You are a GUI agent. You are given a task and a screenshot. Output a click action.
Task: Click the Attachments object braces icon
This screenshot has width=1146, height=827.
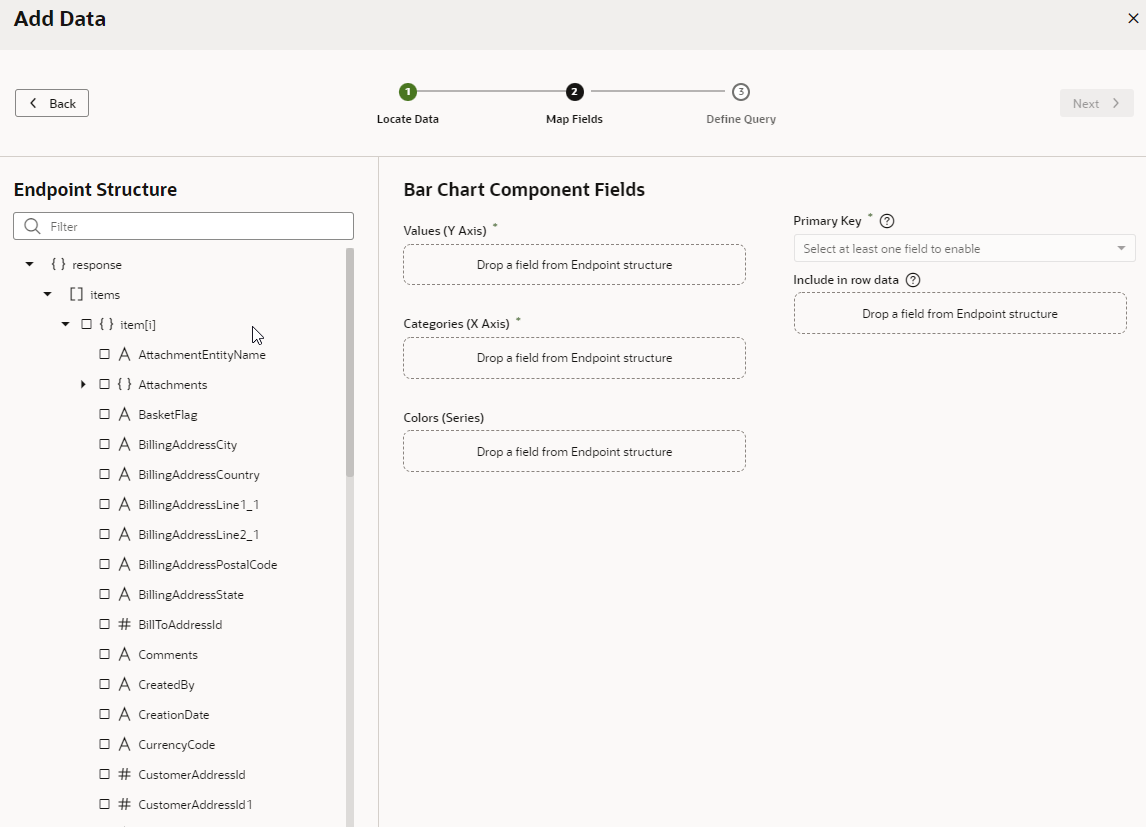124,384
